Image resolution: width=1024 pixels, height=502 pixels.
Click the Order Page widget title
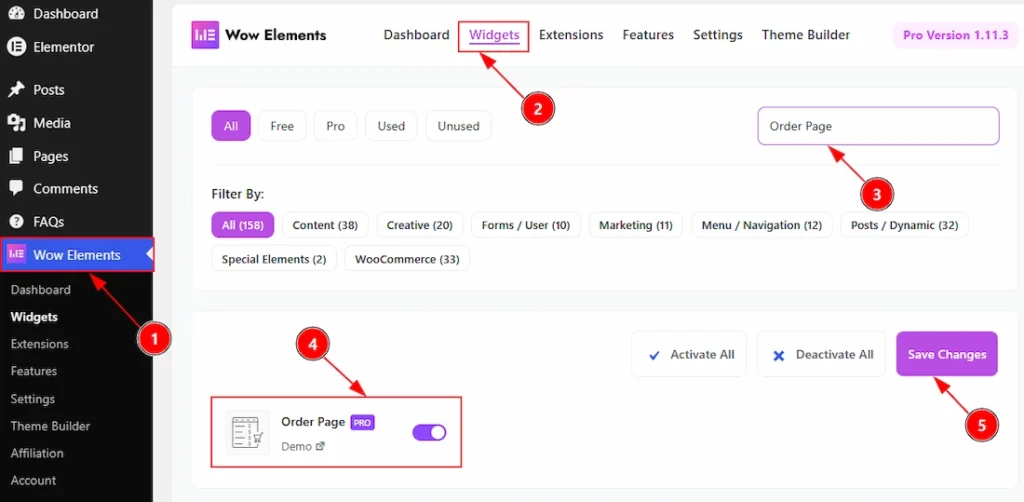tap(313, 422)
